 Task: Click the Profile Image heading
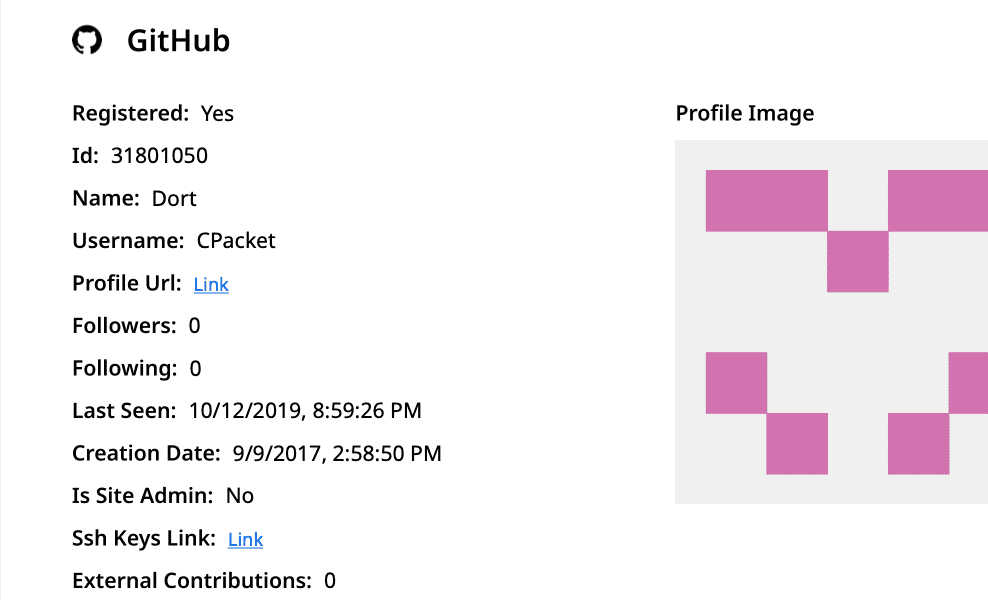point(744,113)
